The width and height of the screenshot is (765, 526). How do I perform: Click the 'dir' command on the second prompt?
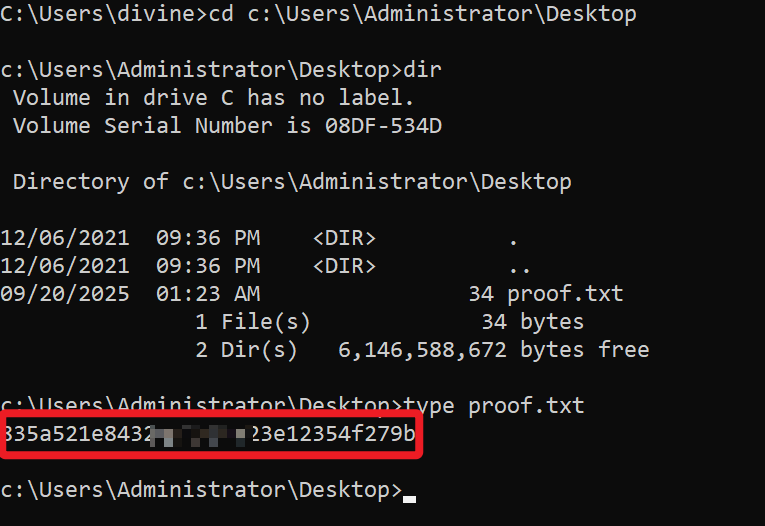pos(423,70)
